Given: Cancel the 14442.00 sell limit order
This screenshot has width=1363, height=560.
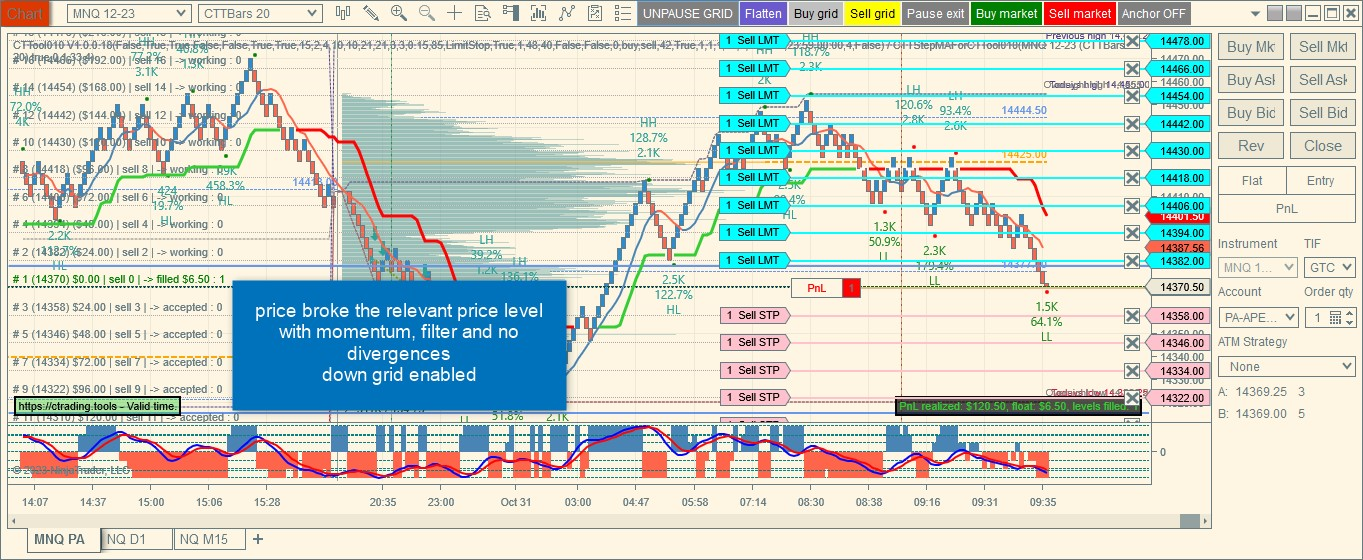Looking at the screenshot, I should [x=1132, y=124].
